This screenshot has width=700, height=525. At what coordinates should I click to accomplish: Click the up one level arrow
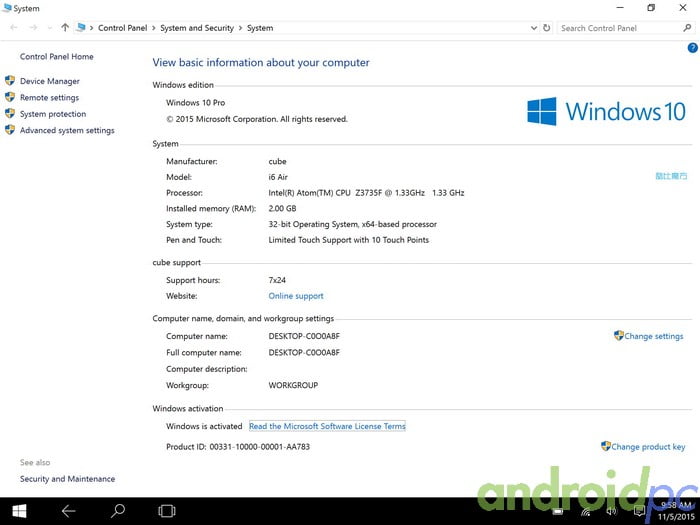tap(65, 28)
